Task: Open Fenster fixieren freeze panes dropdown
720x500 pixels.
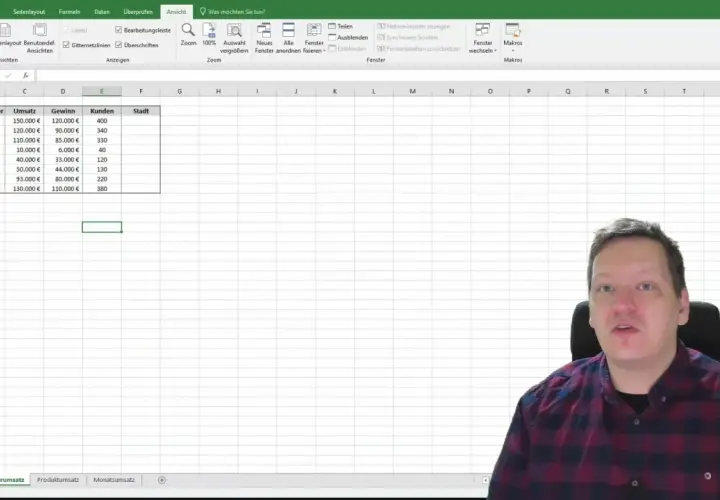Action: click(x=314, y=39)
